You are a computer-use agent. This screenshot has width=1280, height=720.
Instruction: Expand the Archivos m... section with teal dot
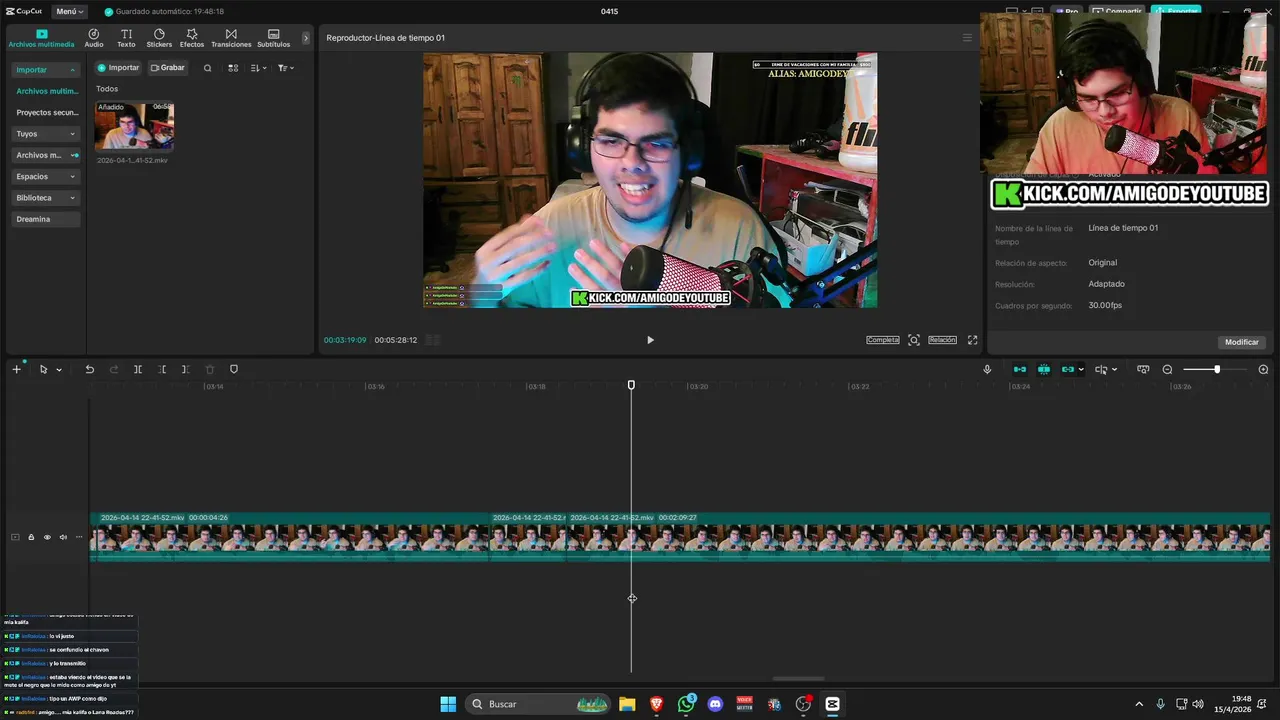tap(46, 155)
